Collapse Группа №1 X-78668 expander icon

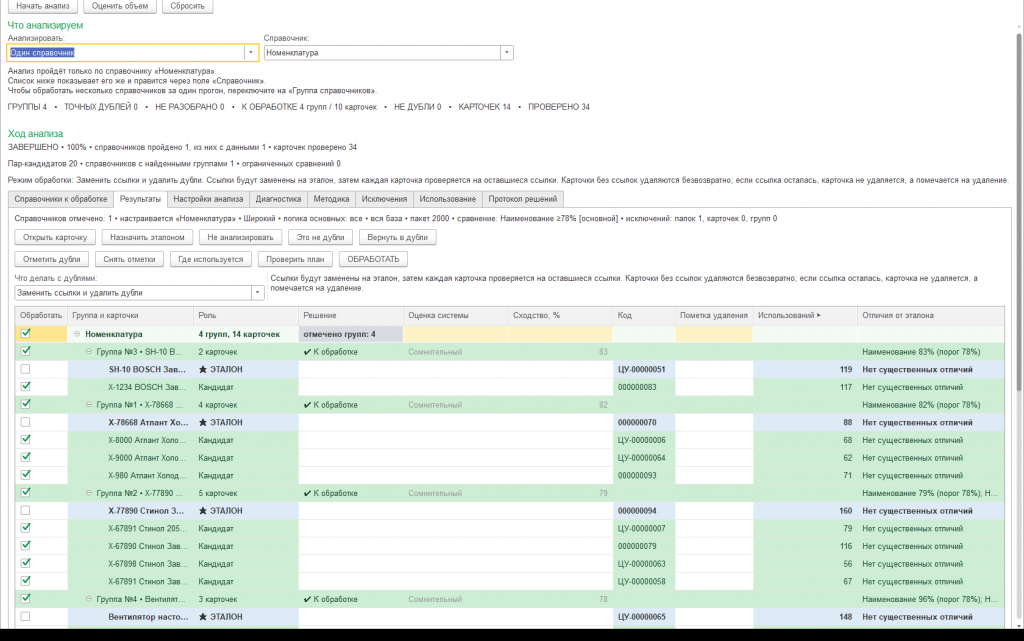coord(89,405)
